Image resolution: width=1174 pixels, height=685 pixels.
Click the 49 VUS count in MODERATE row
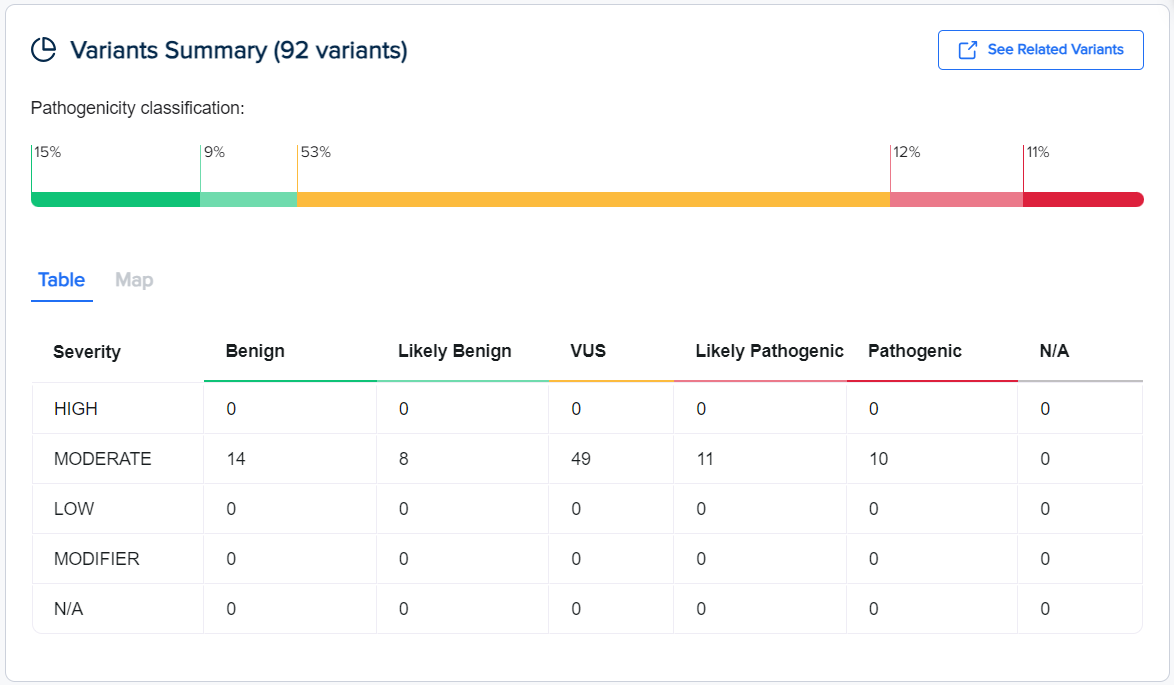579,459
